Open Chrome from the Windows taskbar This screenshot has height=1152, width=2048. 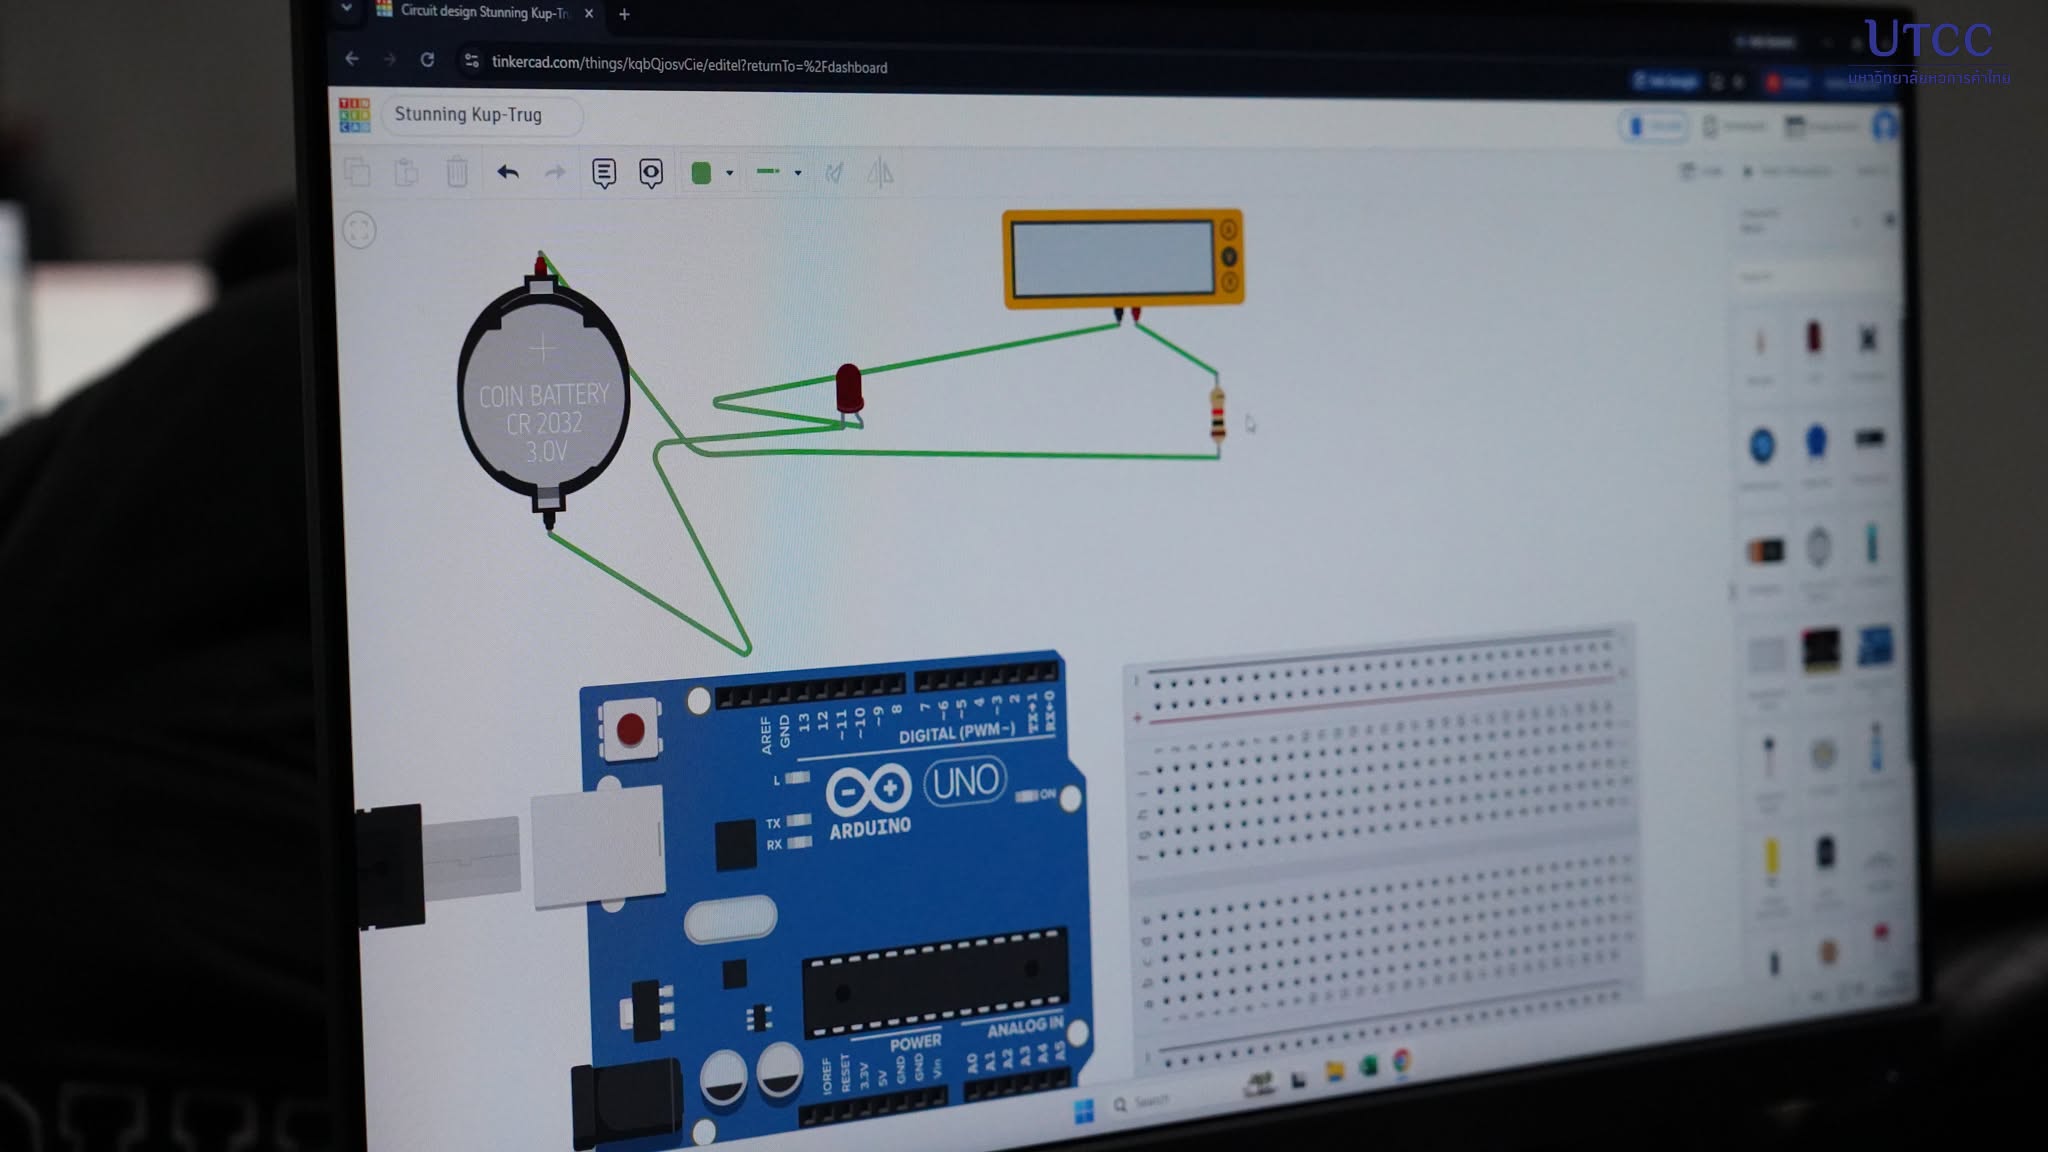click(x=1403, y=1061)
